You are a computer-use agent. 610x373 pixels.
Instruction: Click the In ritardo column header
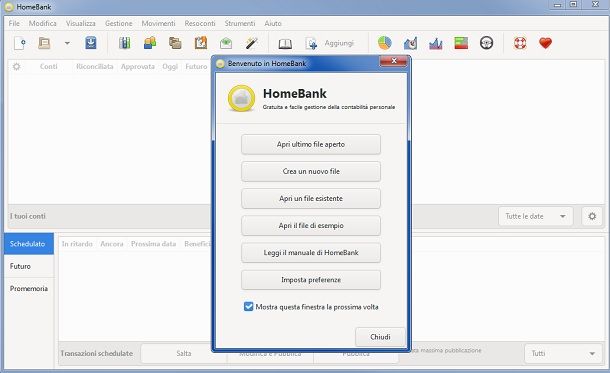pyautogui.click(x=77, y=244)
